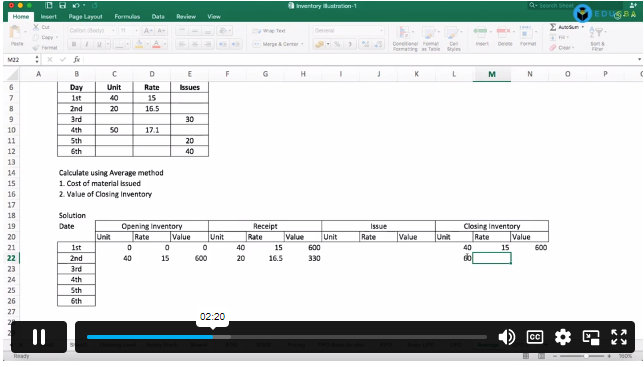Click the Save icon in title bar

[62, 6]
